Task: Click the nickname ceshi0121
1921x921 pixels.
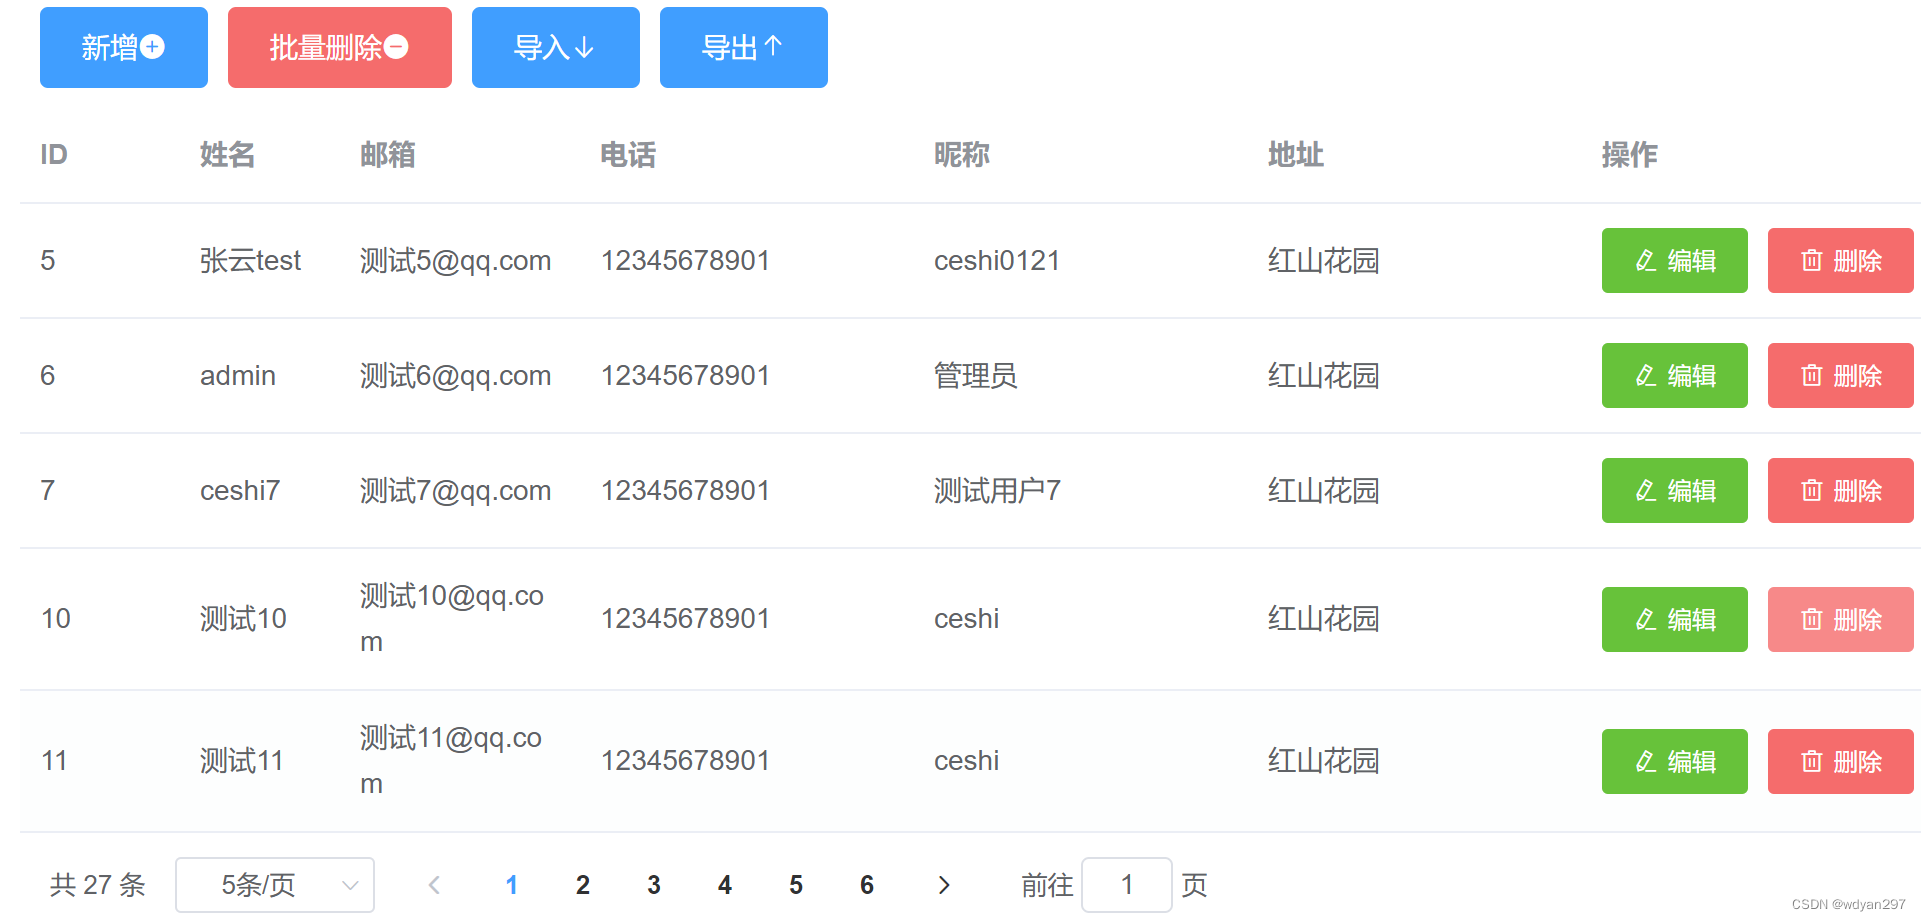Action: (x=997, y=261)
